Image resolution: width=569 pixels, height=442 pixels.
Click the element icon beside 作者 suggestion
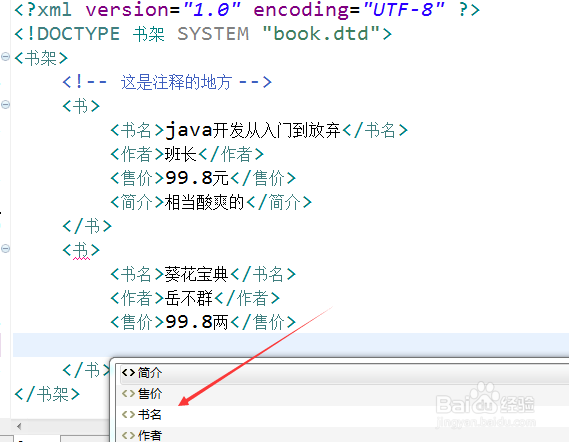128,435
